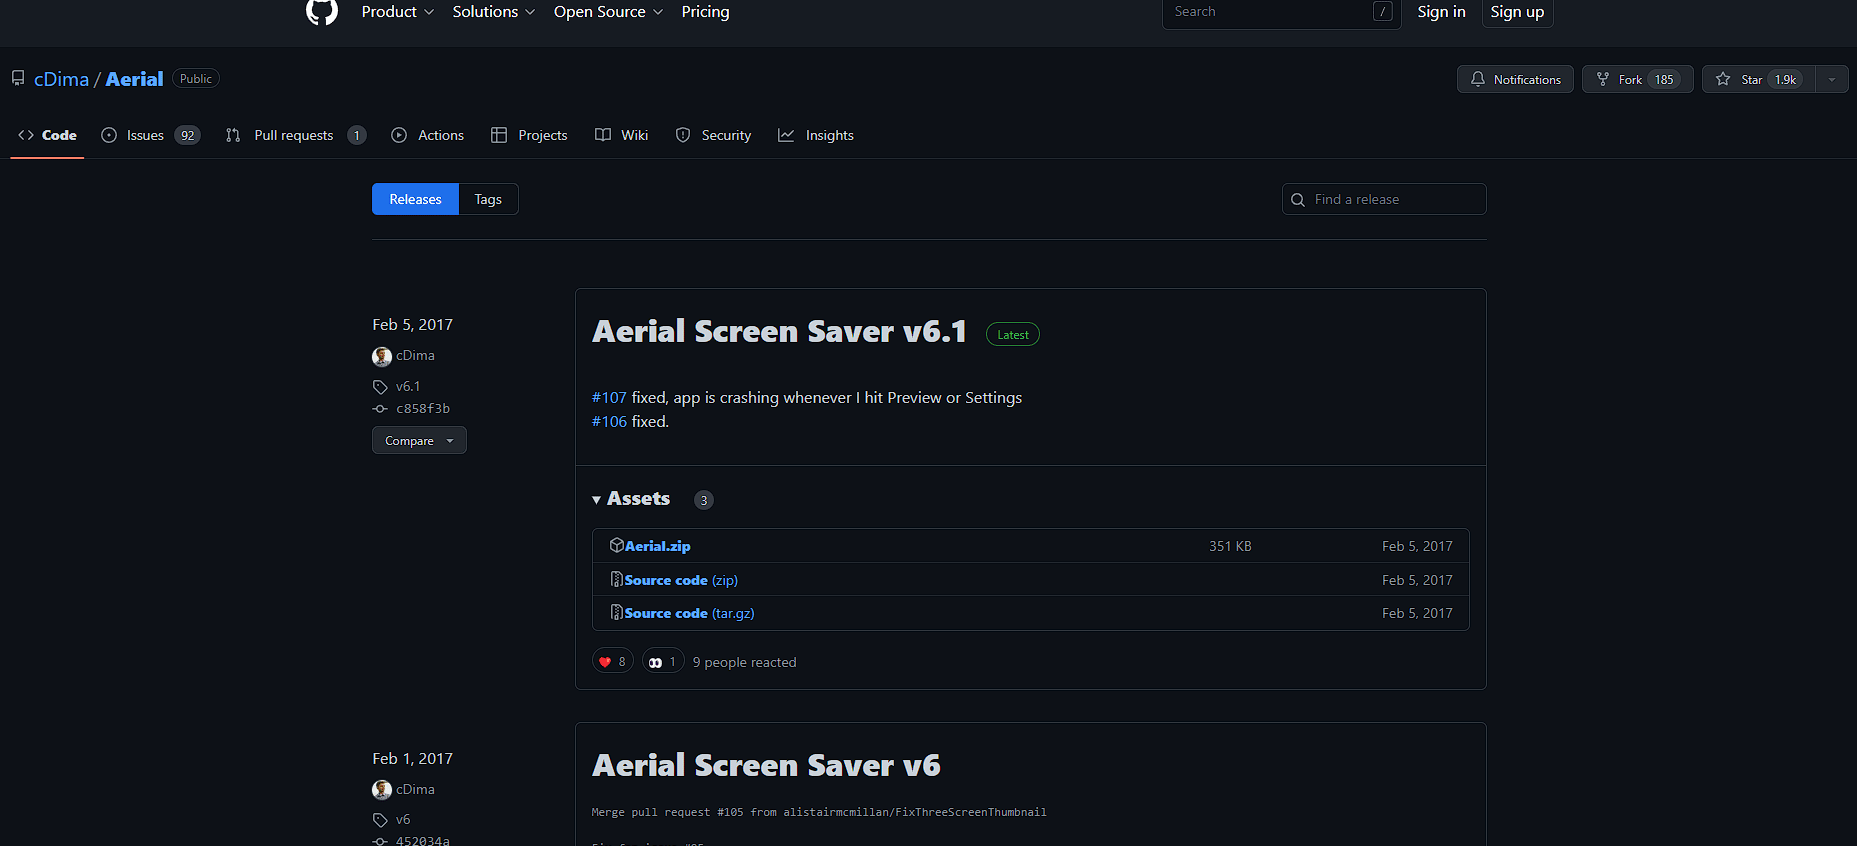Add heart reaction on v6.1 release
1857x846 pixels.
(613, 661)
